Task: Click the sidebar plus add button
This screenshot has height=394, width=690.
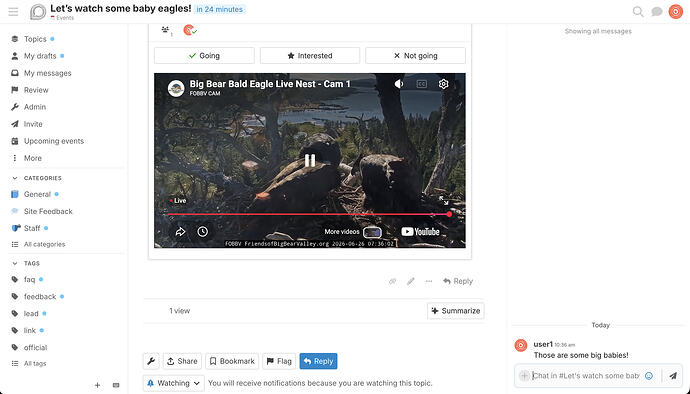Action: click(97, 385)
